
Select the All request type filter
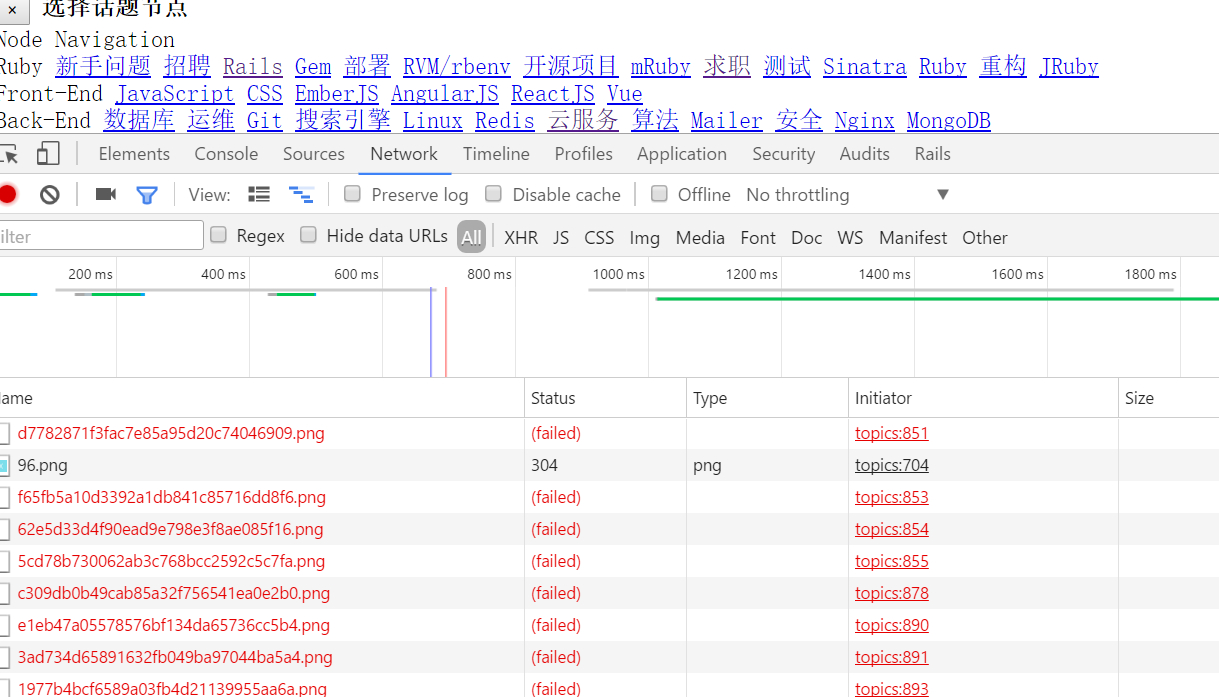pyautogui.click(x=471, y=237)
